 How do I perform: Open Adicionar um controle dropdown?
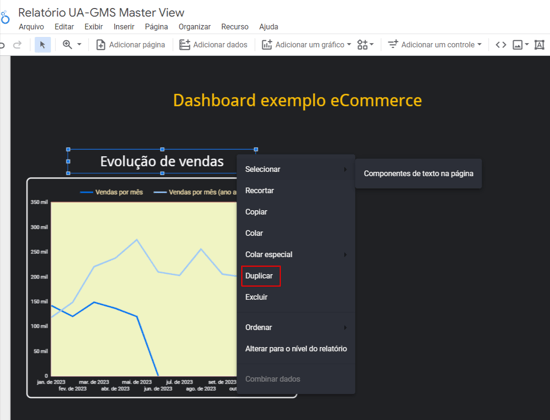click(435, 45)
